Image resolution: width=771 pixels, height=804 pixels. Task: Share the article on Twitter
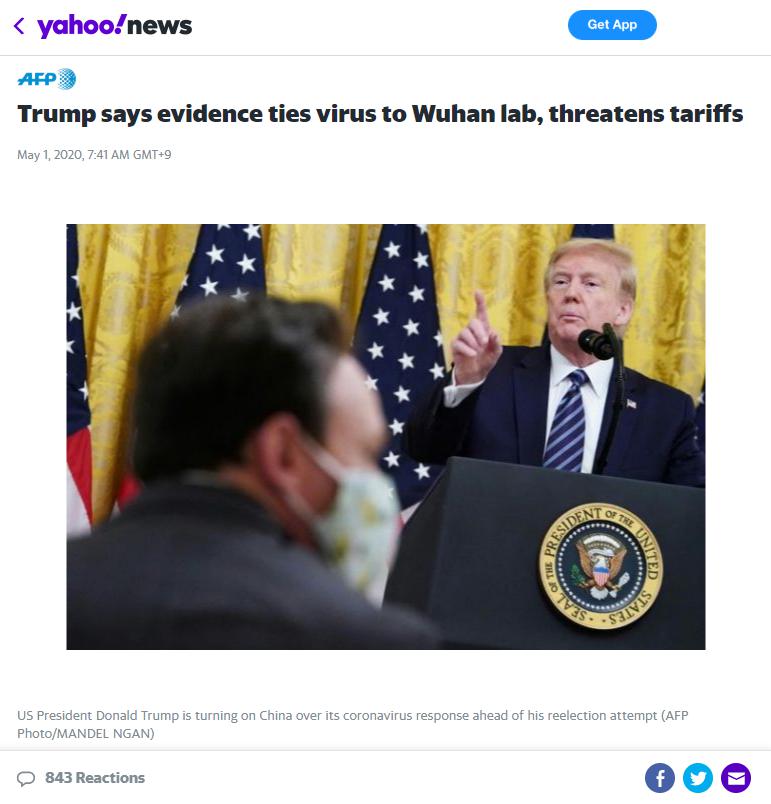point(698,778)
